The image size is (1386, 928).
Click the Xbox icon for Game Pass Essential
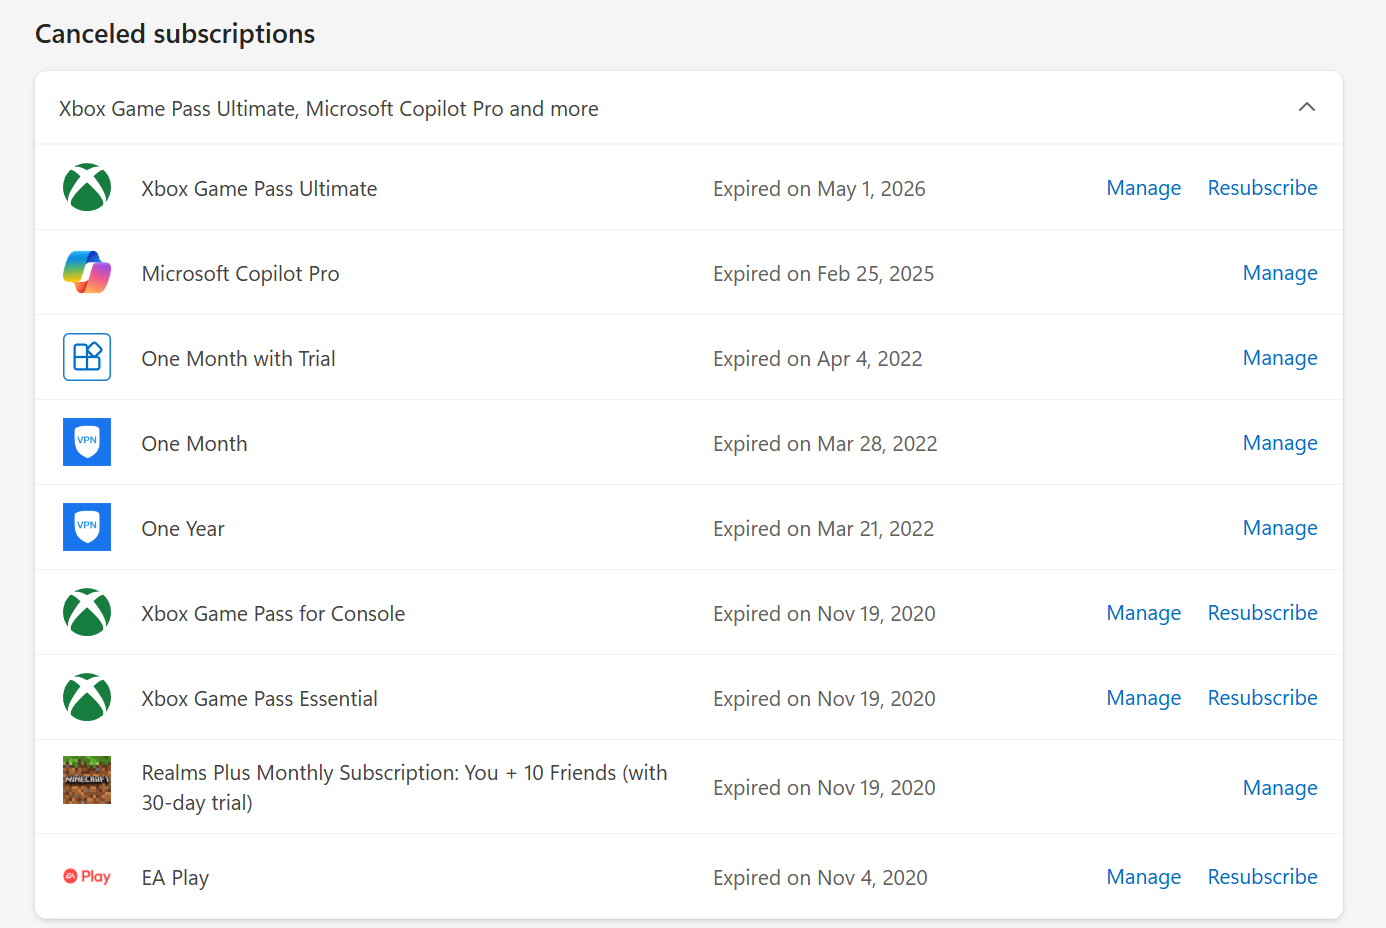click(87, 697)
